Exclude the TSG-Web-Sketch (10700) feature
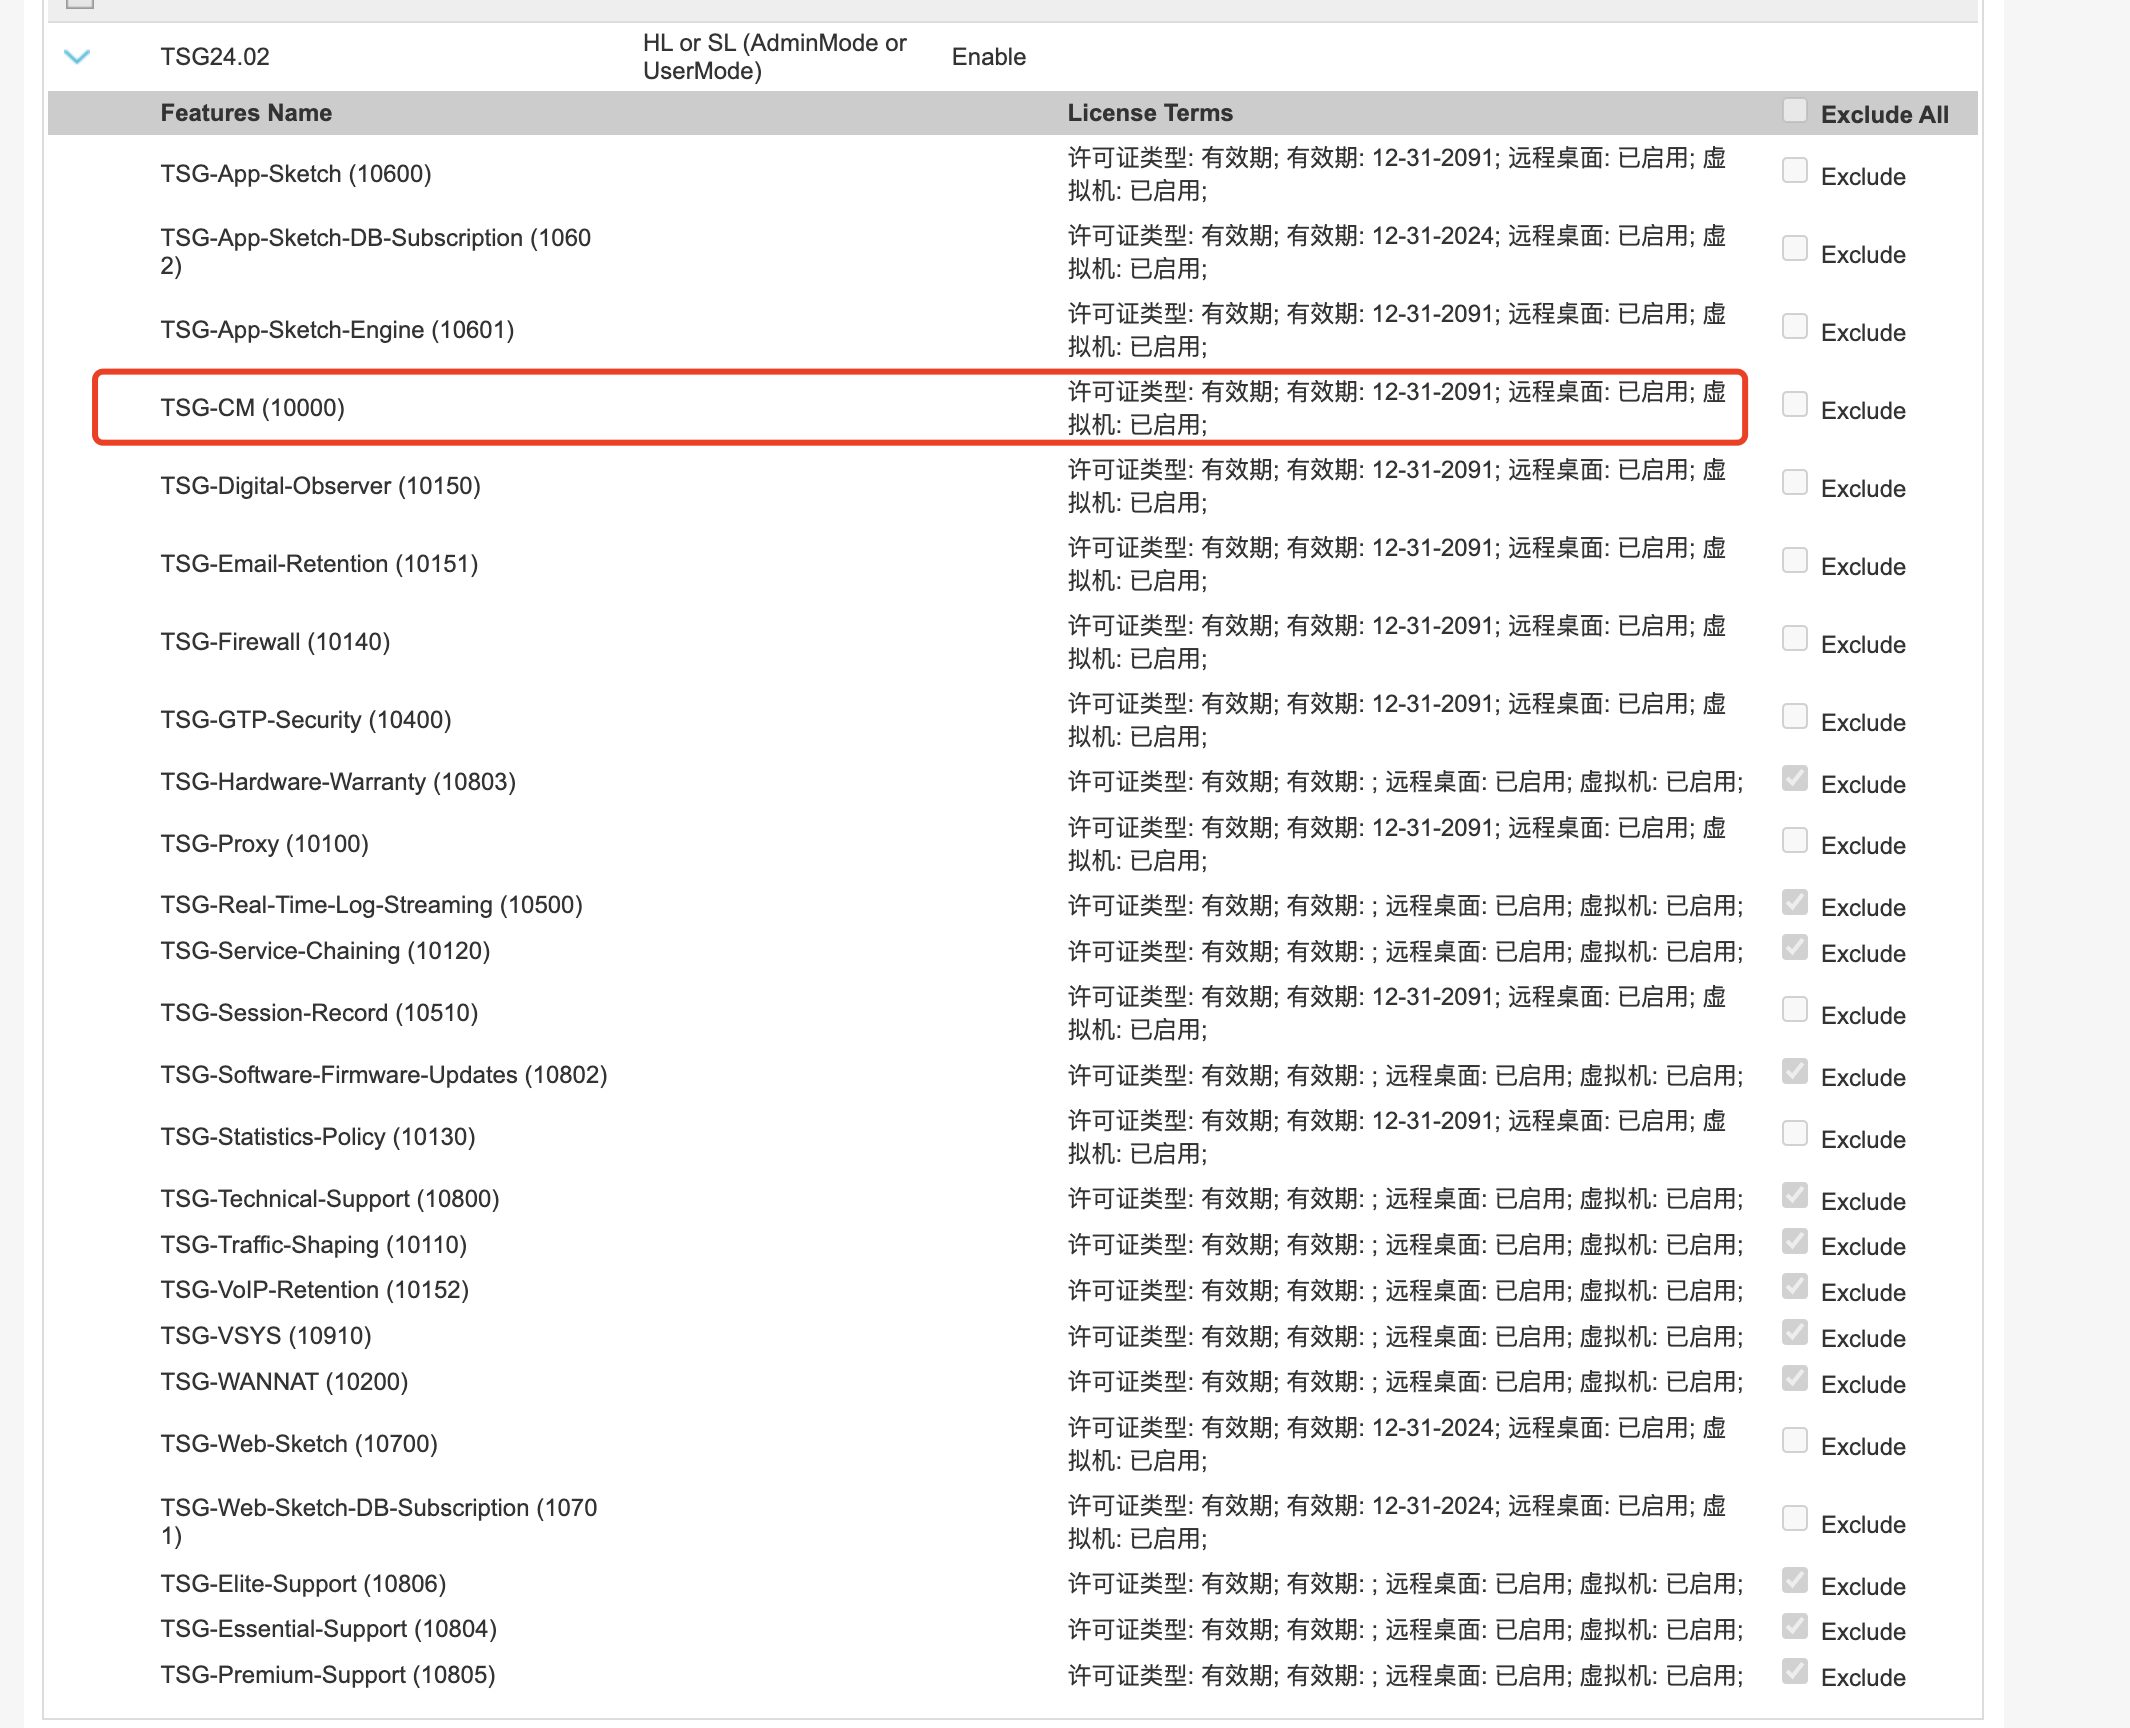This screenshot has height=1728, width=2130. (1795, 1441)
